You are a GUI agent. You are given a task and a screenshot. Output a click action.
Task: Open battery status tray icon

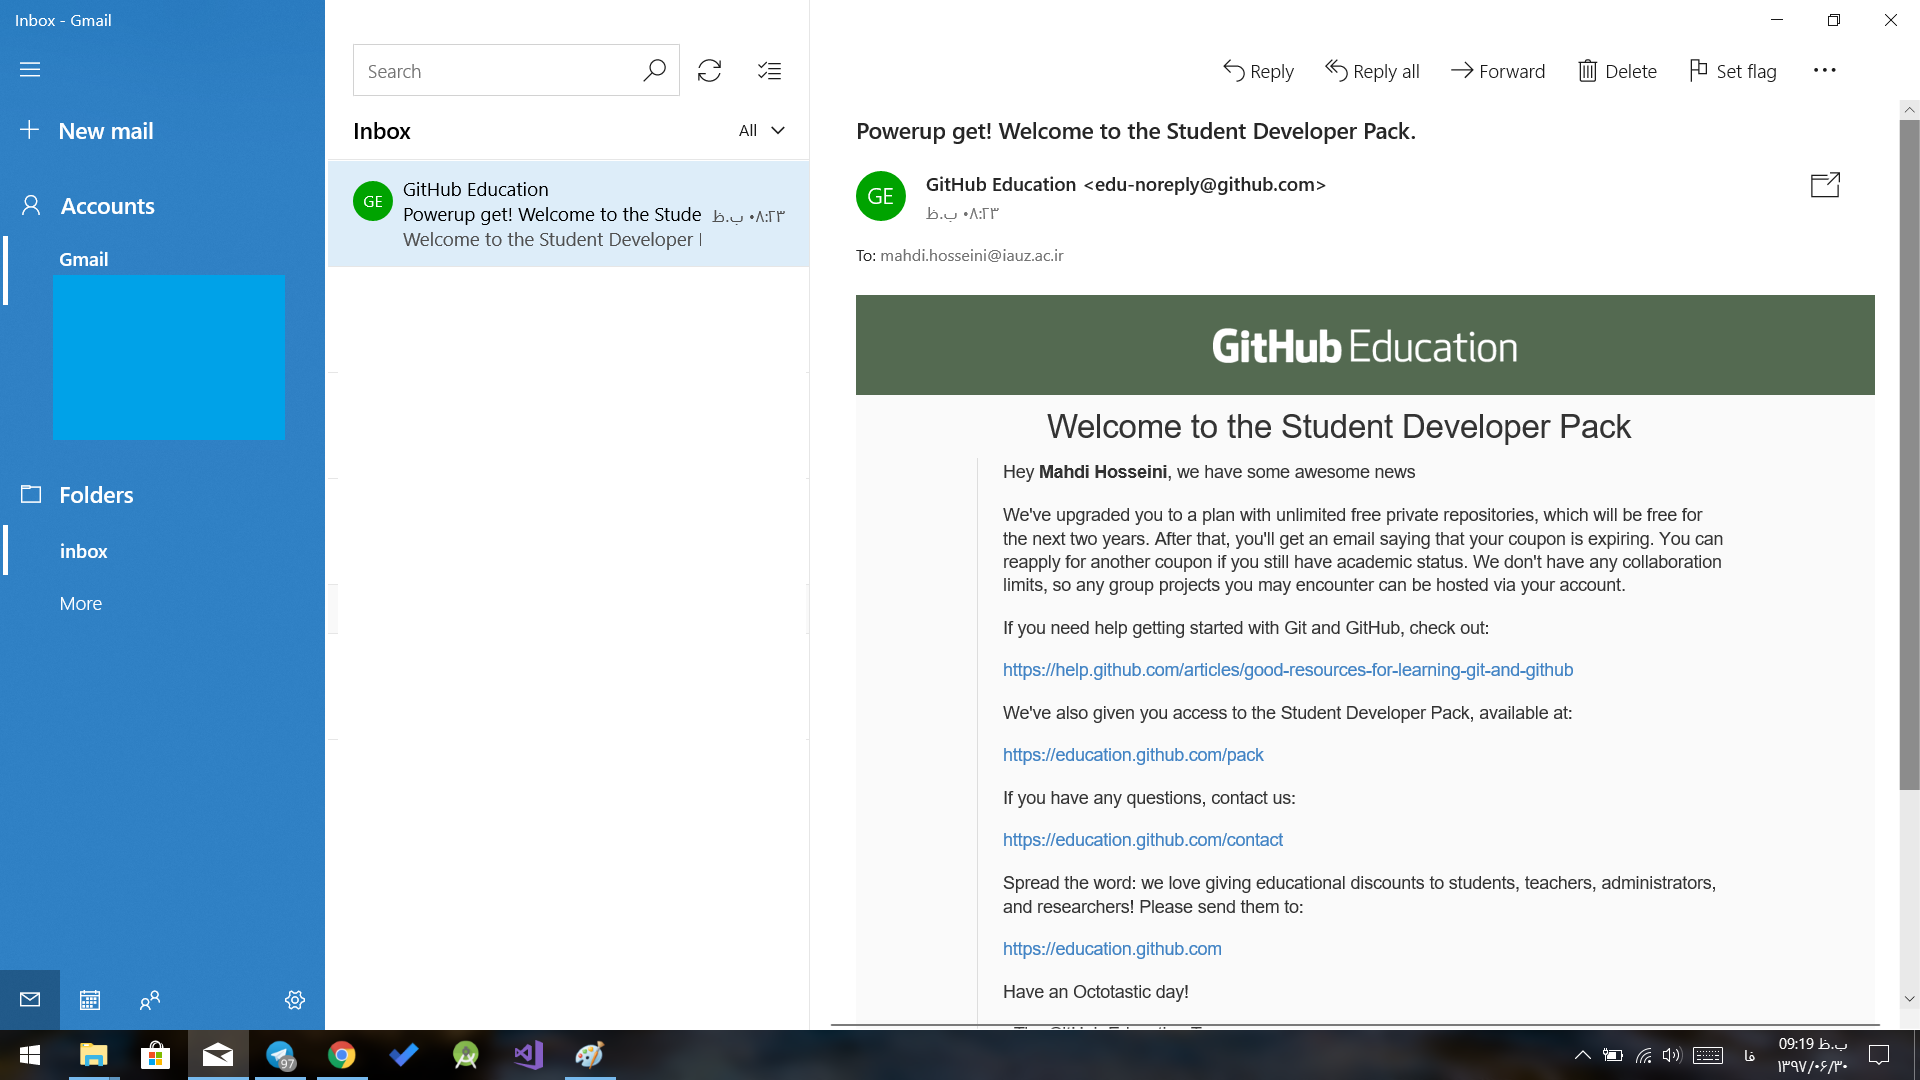1612,1055
